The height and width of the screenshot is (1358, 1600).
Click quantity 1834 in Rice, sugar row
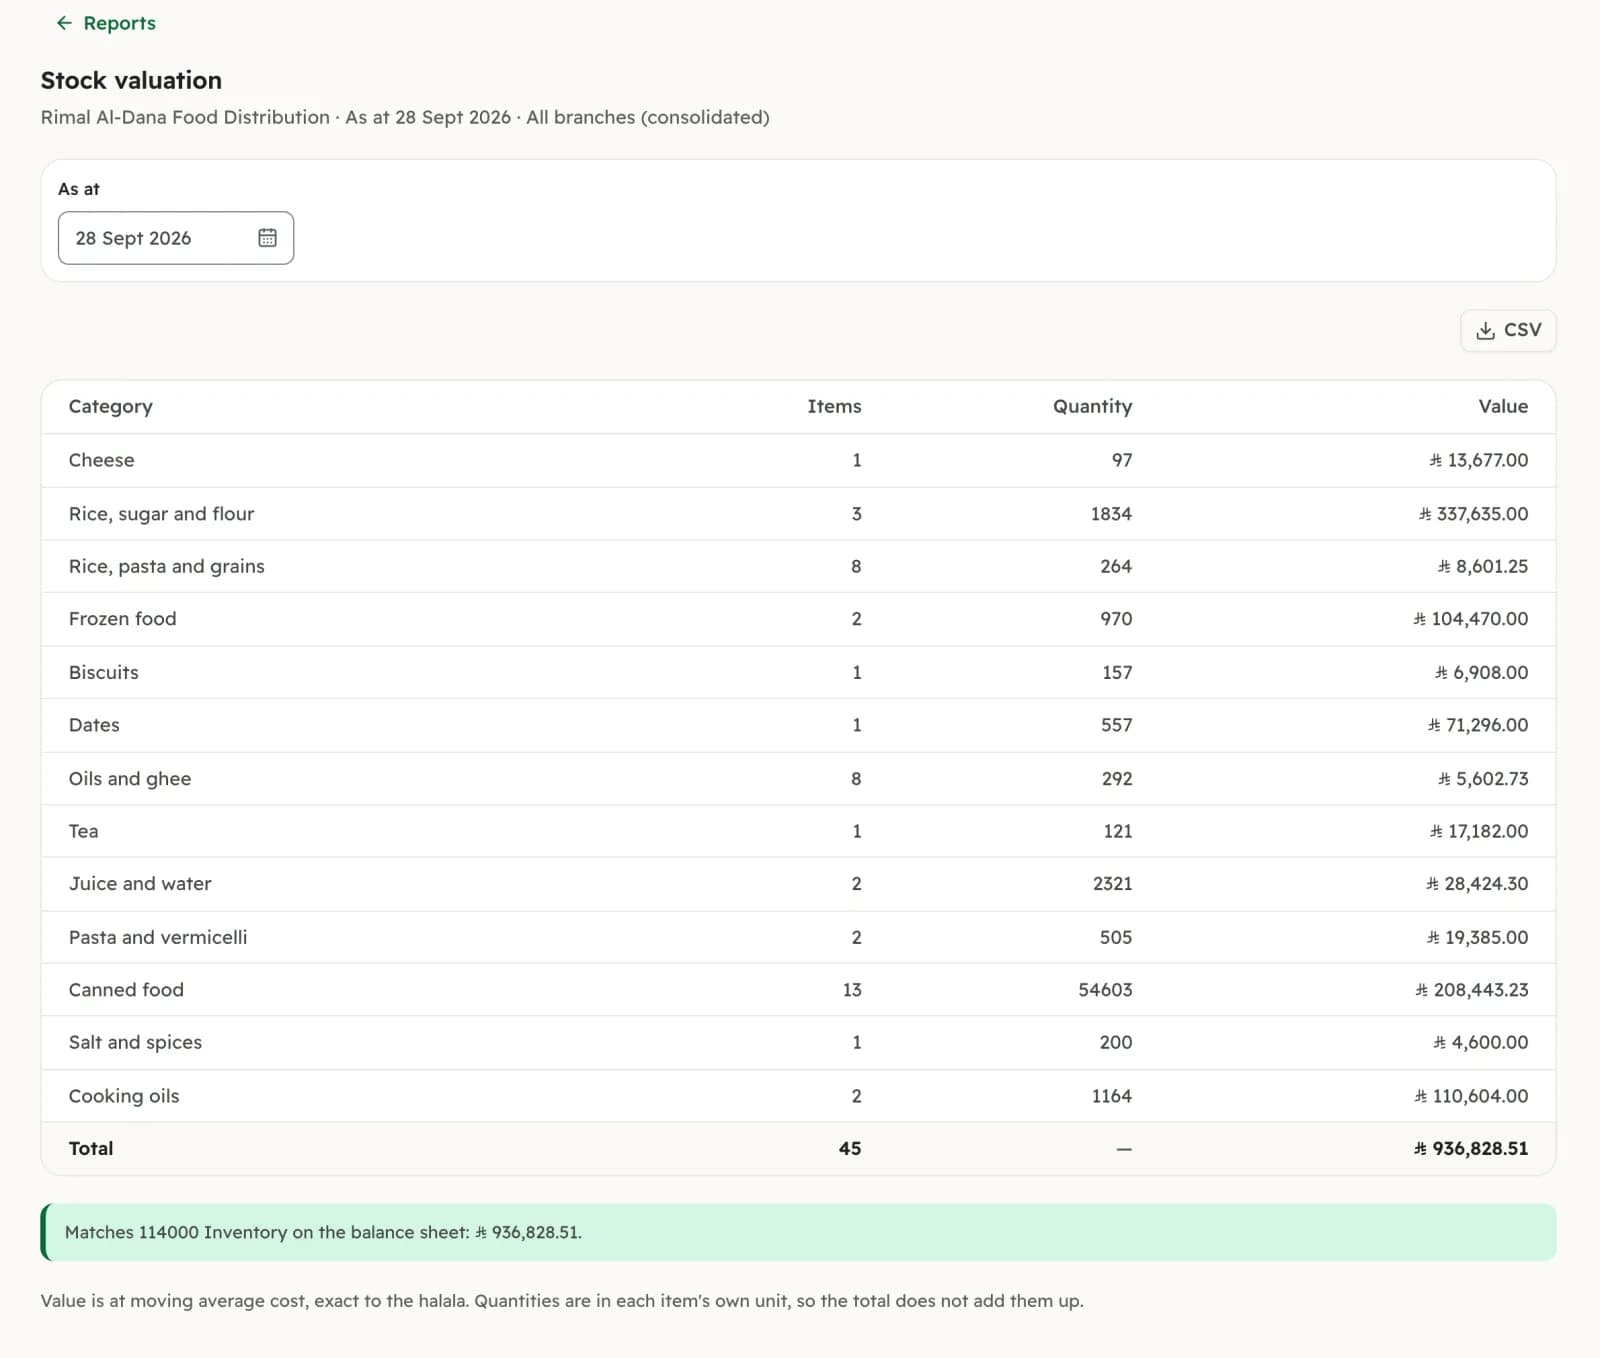tap(1111, 514)
